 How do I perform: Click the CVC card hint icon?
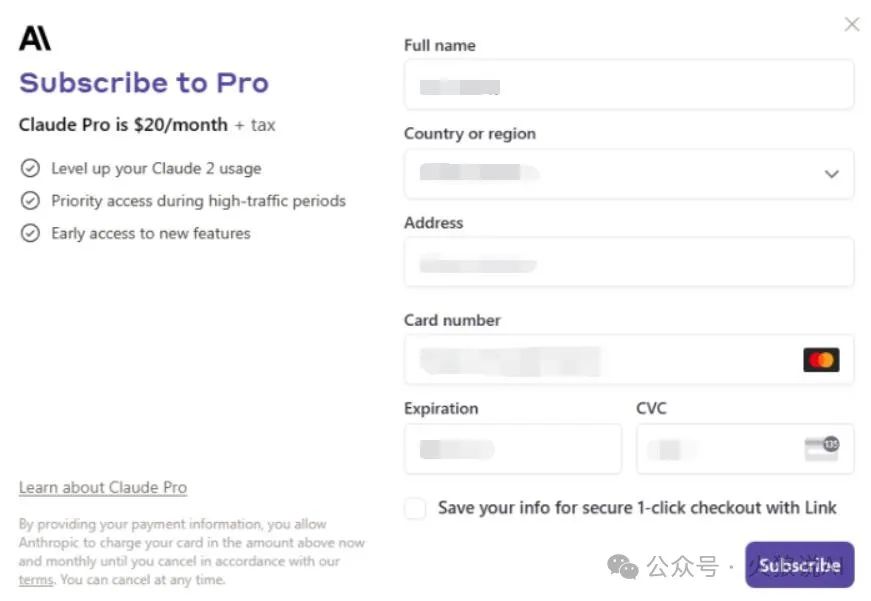pyautogui.click(x=822, y=449)
